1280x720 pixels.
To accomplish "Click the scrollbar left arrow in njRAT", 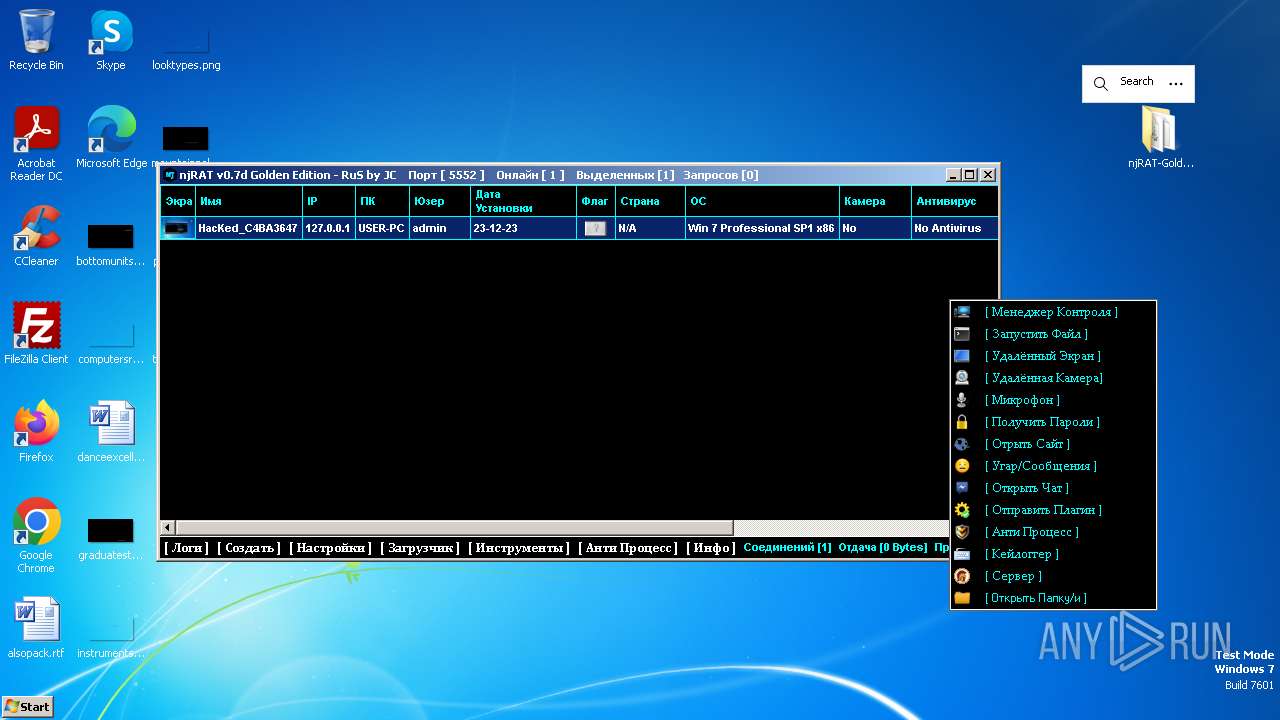I will coord(168,527).
